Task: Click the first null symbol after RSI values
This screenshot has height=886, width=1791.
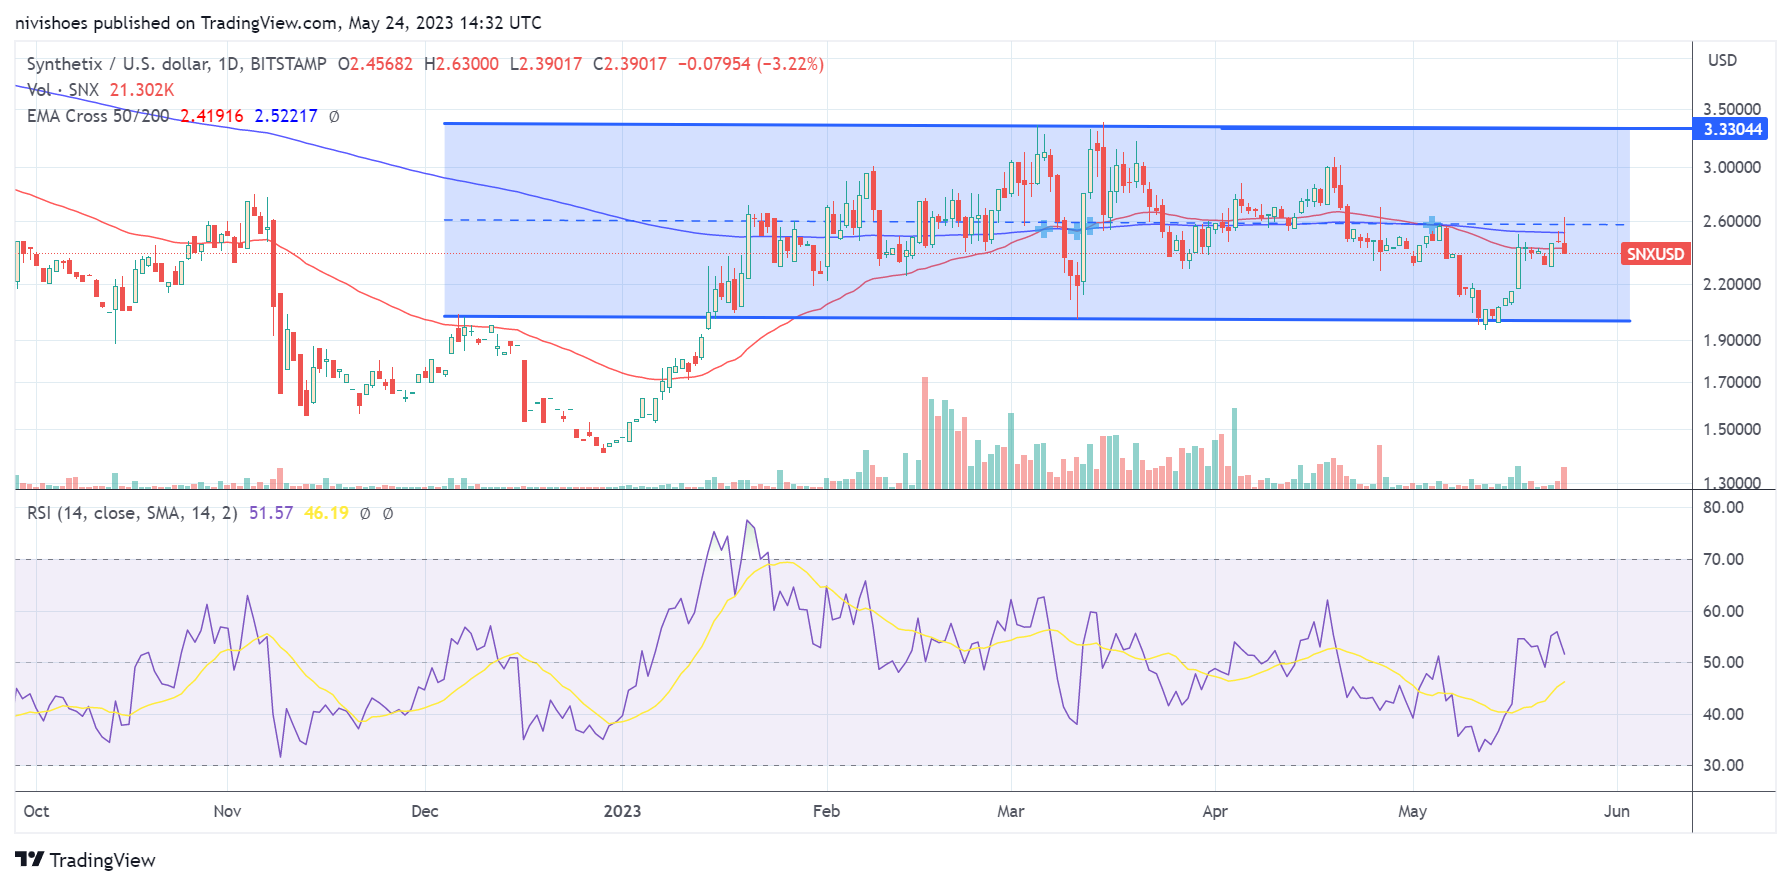Action: (365, 513)
